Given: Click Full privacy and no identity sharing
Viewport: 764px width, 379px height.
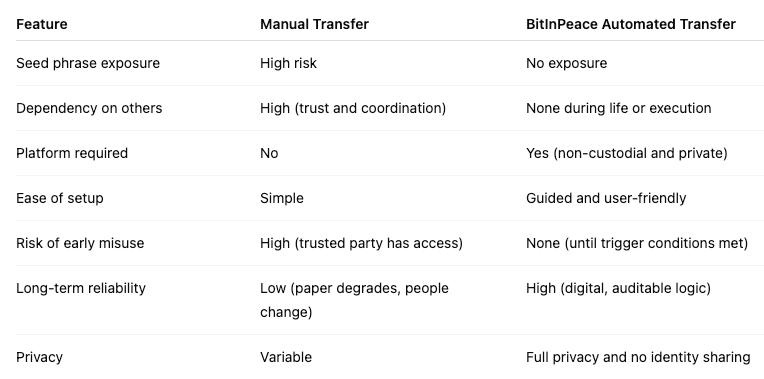Looking at the screenshot, I should (638, 358).
